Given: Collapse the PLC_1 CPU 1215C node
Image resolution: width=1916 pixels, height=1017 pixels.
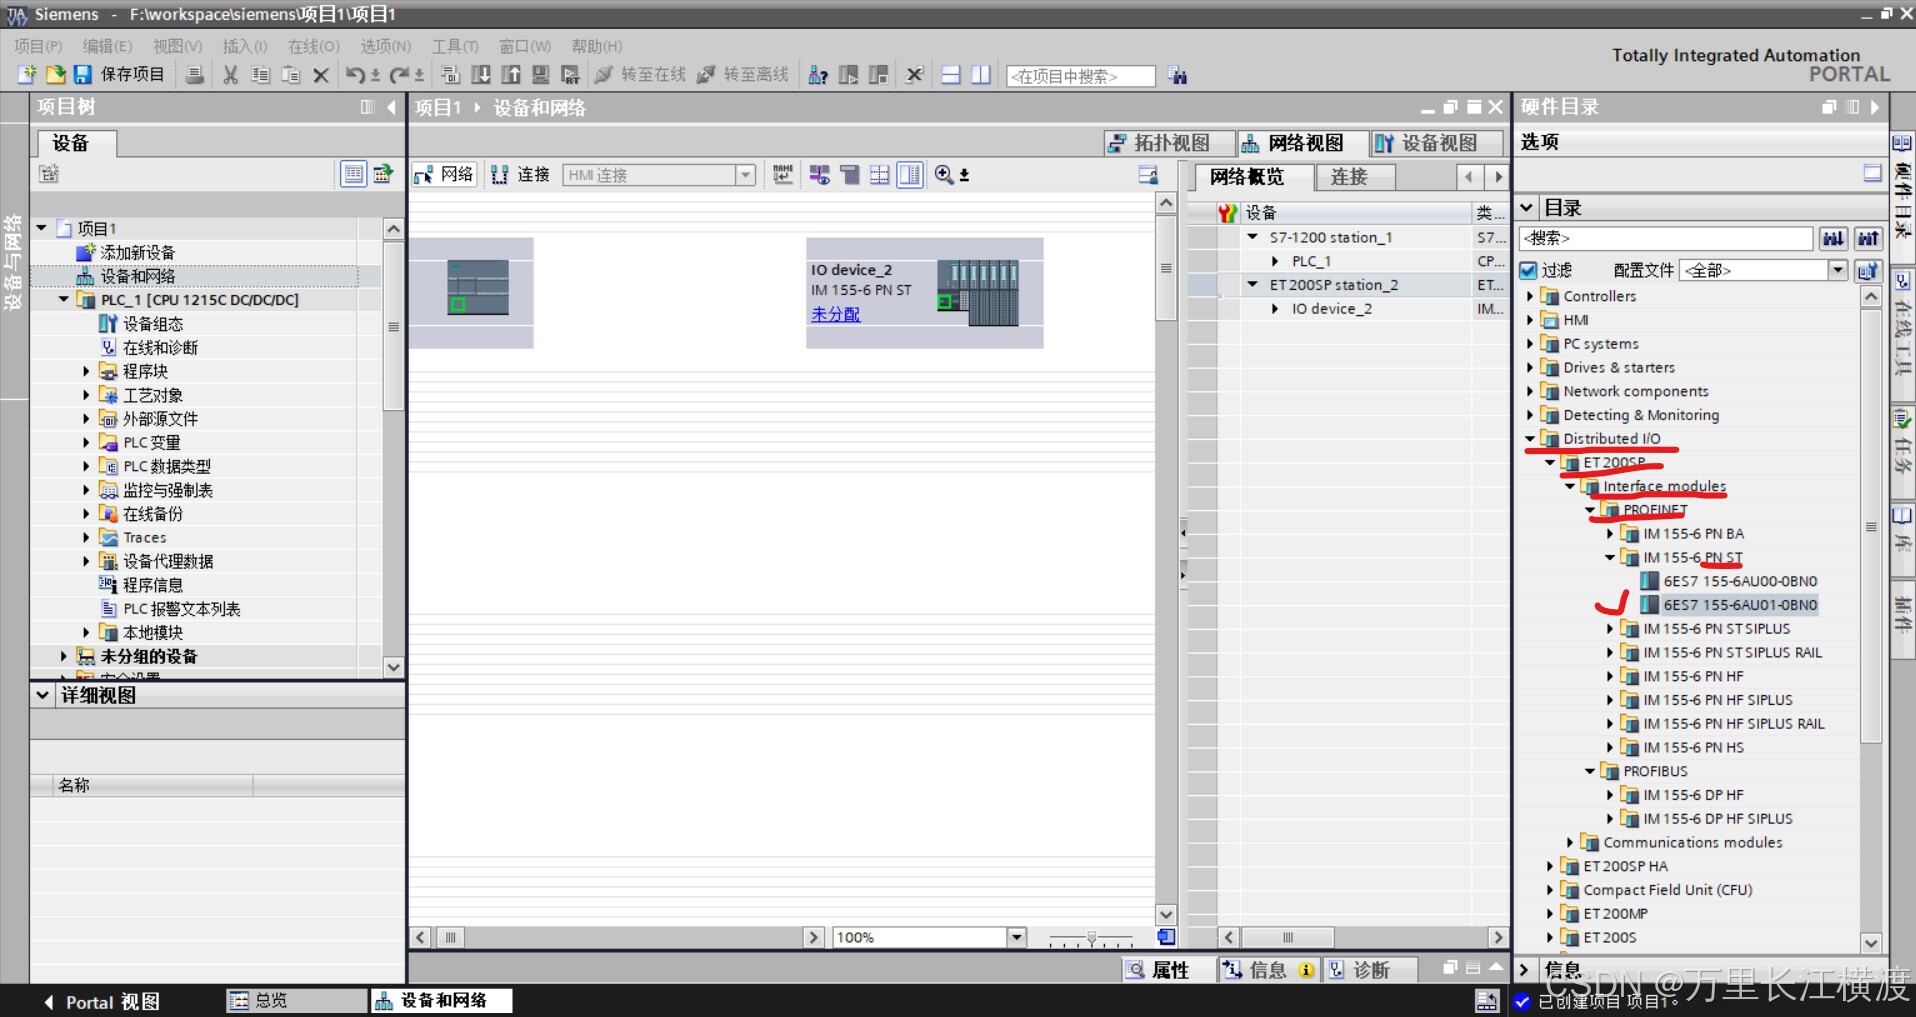Looking at the screenshot, I should point(64,299).
